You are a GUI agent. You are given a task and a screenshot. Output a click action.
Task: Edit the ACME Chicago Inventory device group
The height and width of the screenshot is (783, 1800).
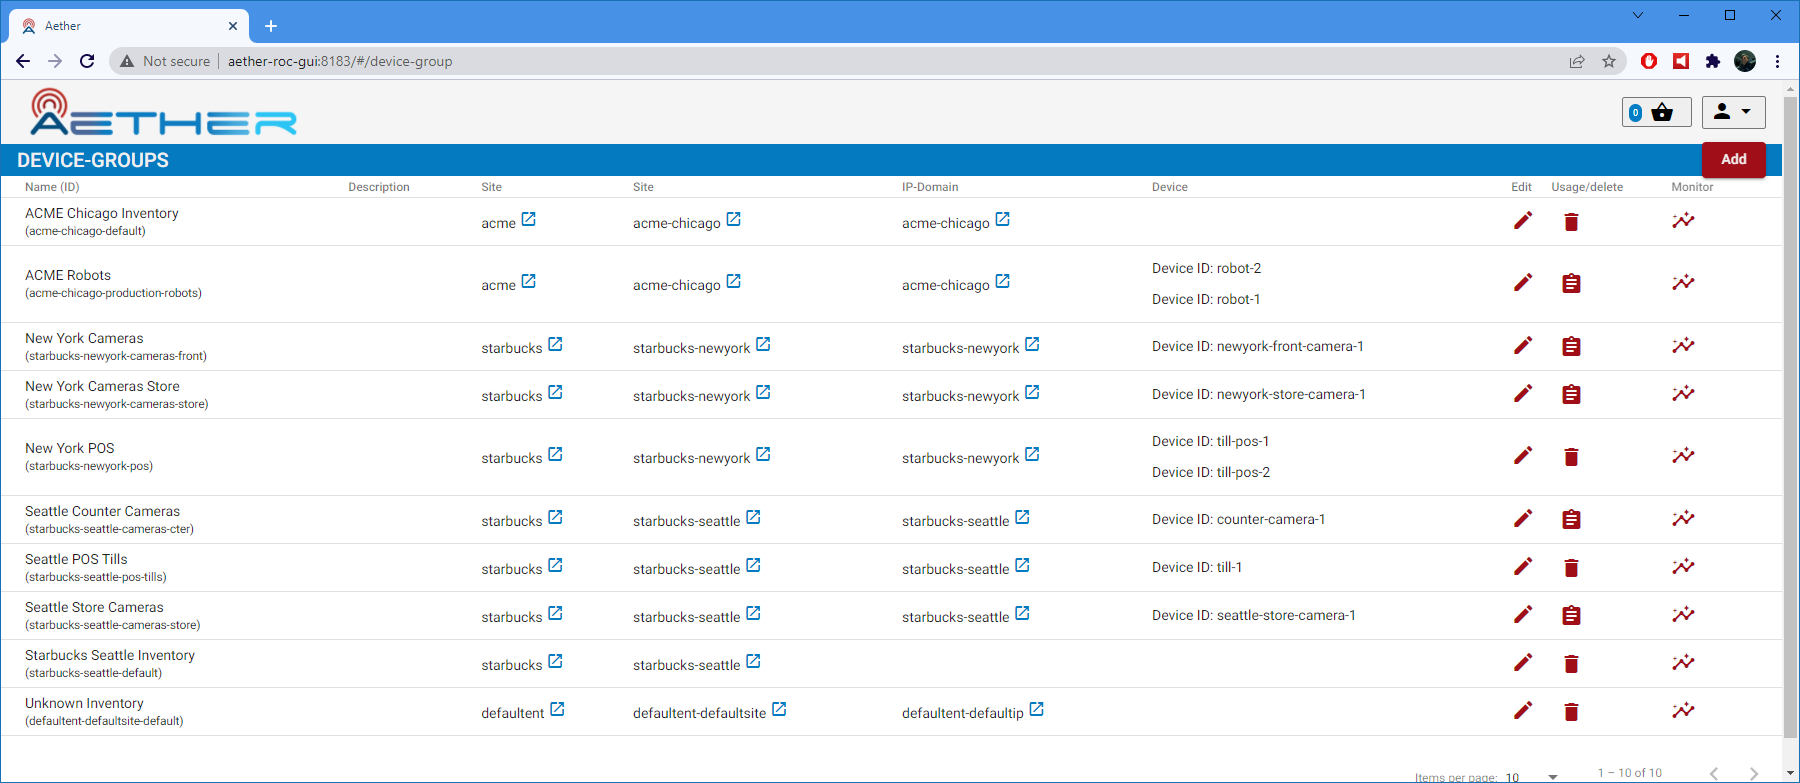(x=1522, y=221)
